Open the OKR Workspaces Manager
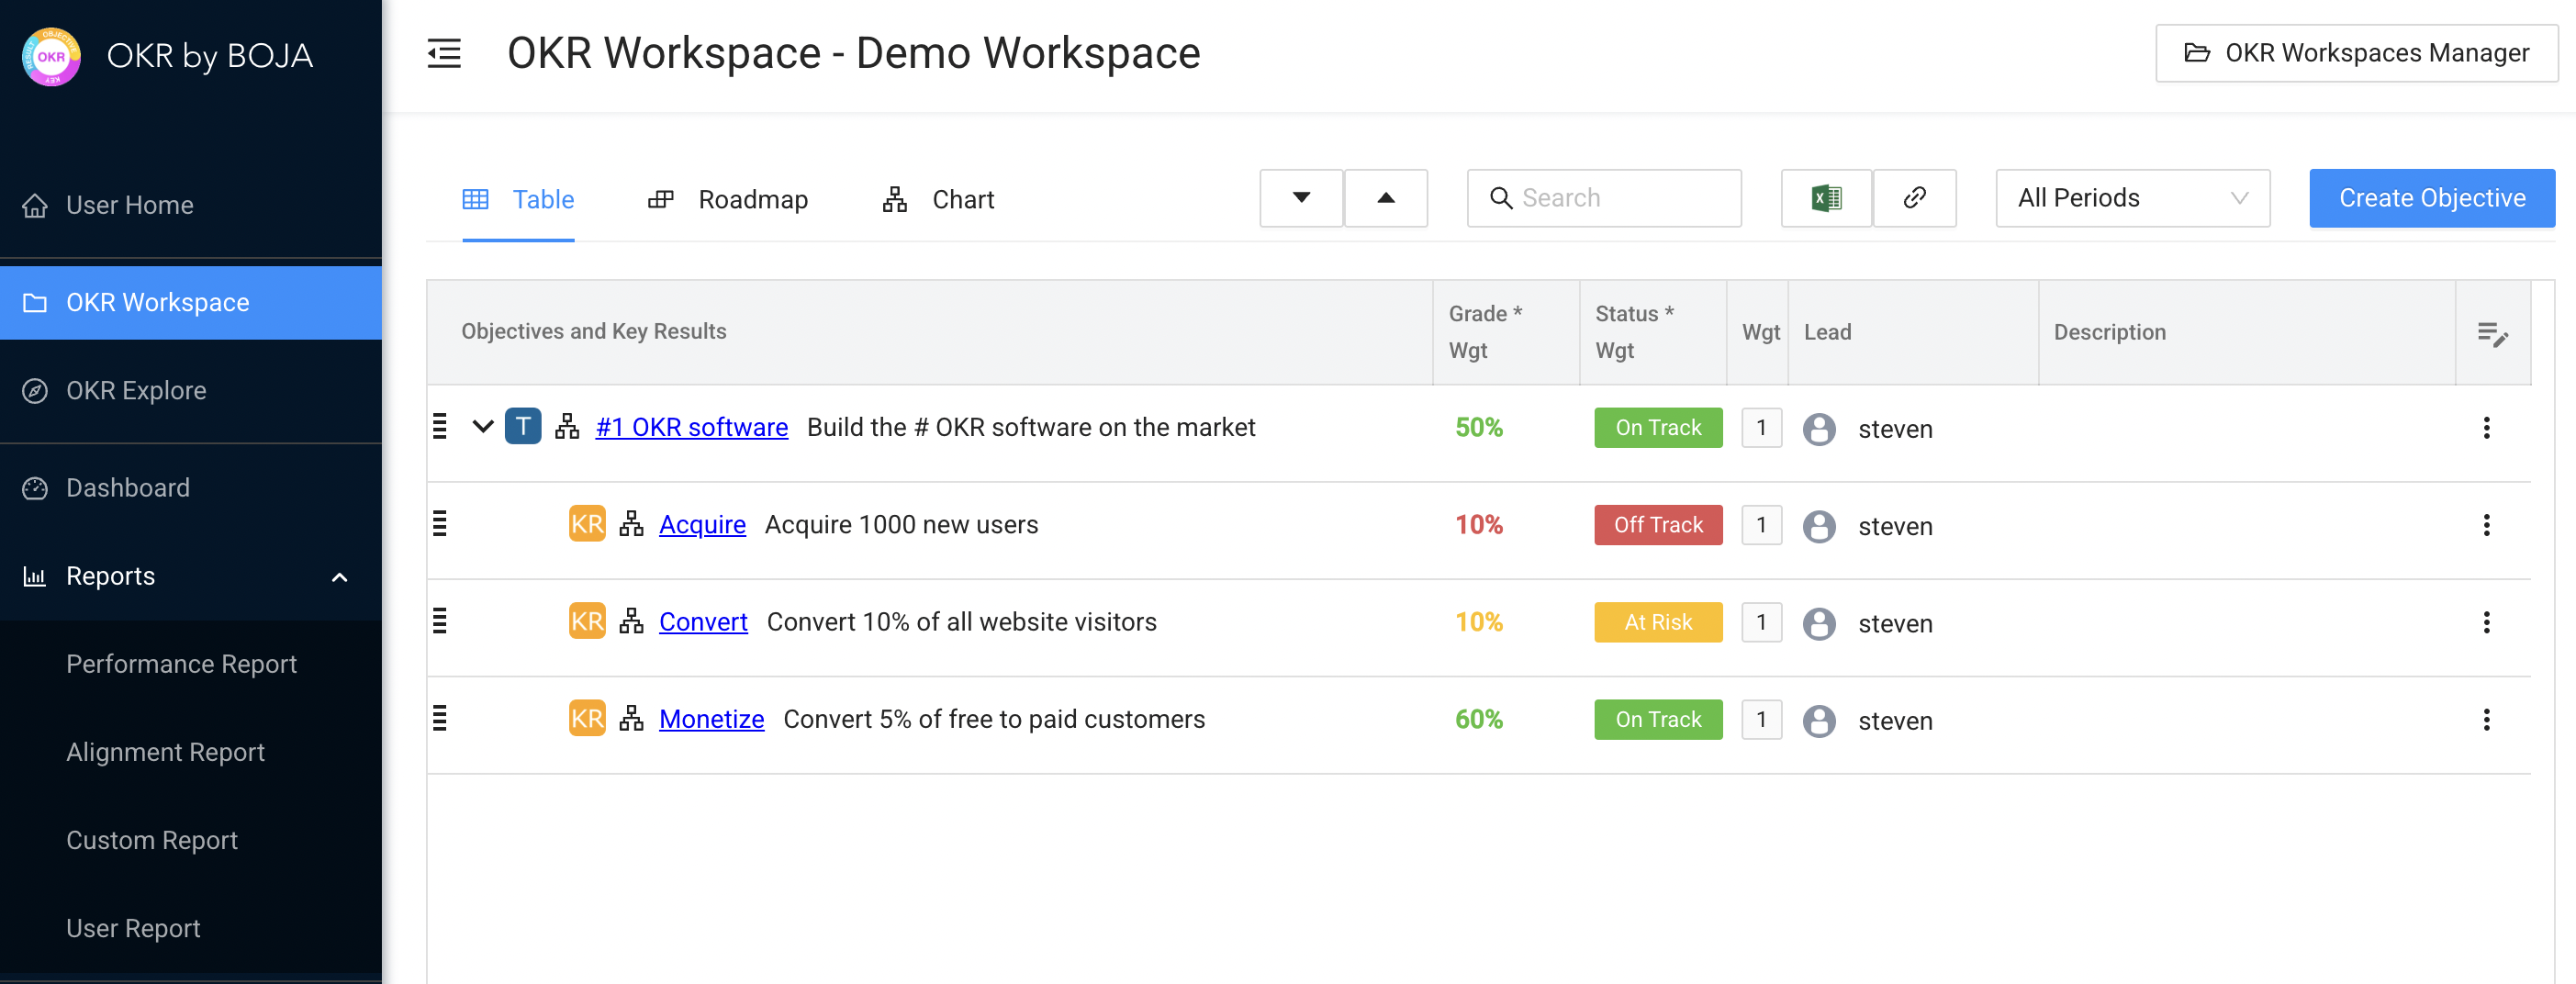This screenshot has width=2576, height=984. click(2356, 53)
